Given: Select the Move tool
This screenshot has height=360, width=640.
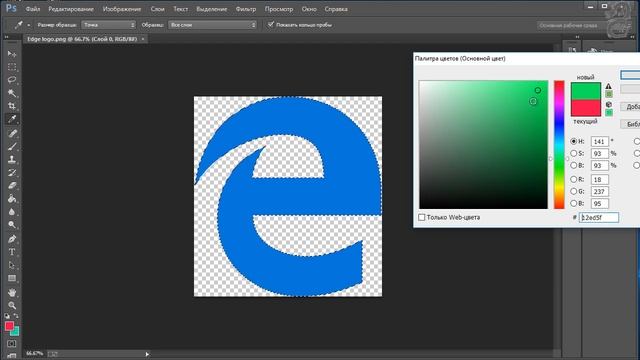Looking at the screenshot, I should coord(12,54).
